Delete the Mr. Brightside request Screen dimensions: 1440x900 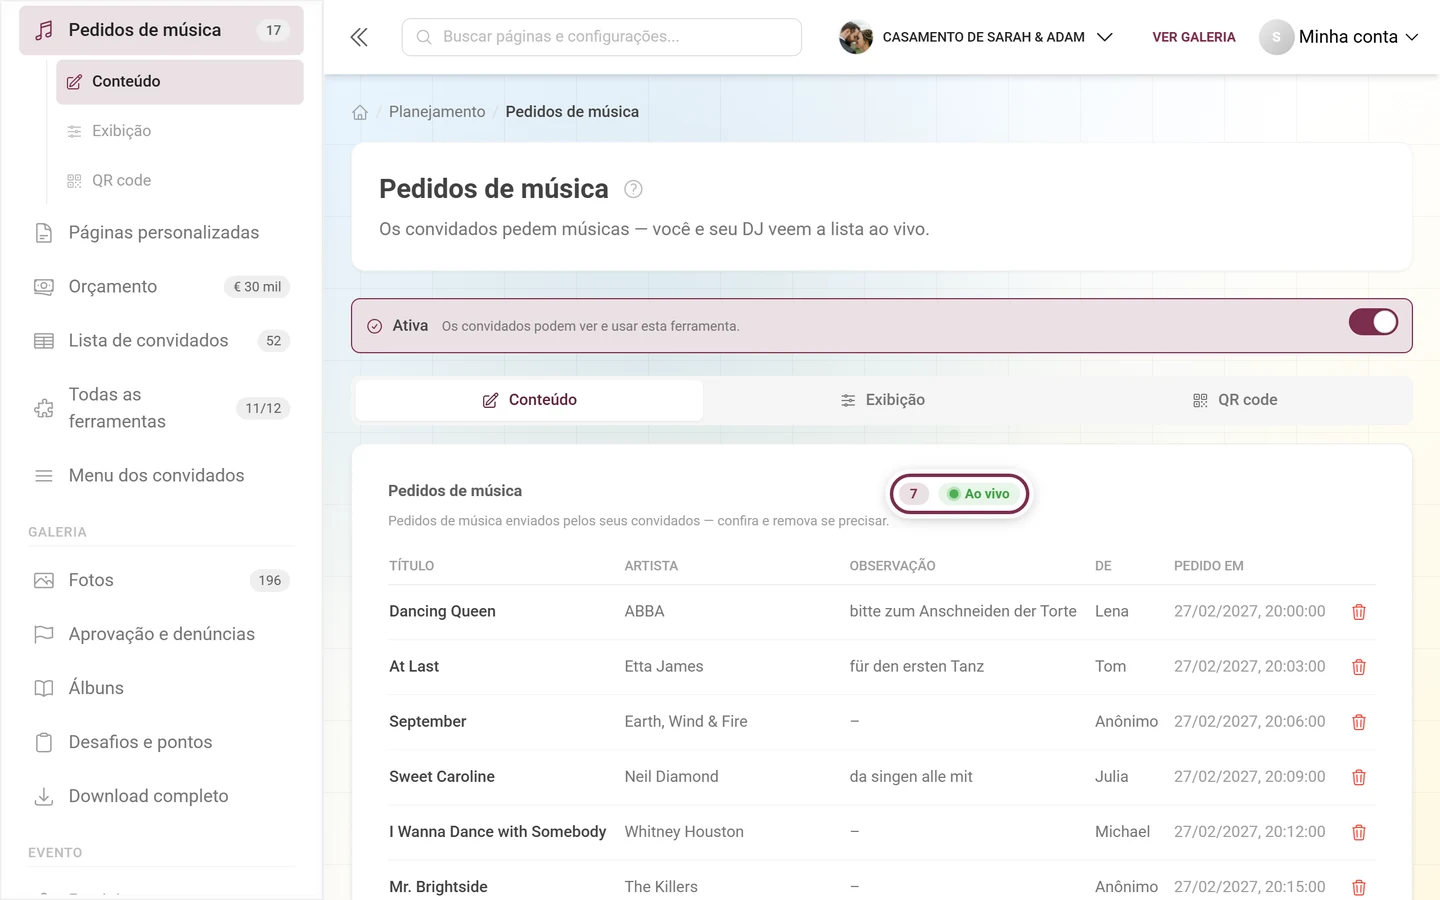(x=1359, y=887)
